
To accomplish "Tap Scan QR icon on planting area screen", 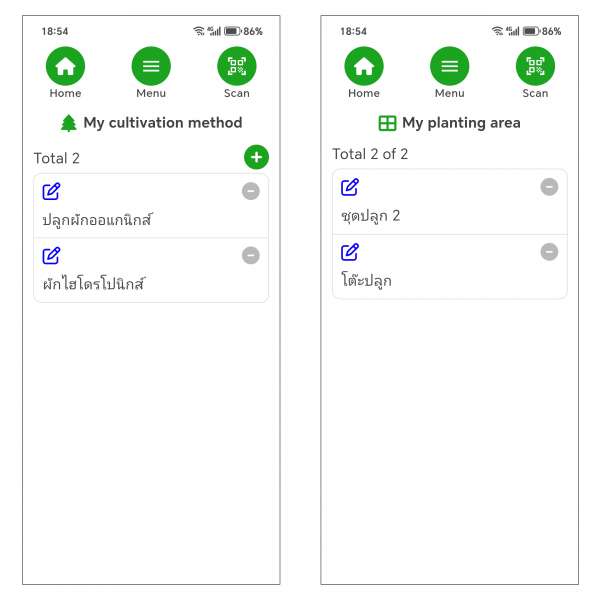I will 535,67.
